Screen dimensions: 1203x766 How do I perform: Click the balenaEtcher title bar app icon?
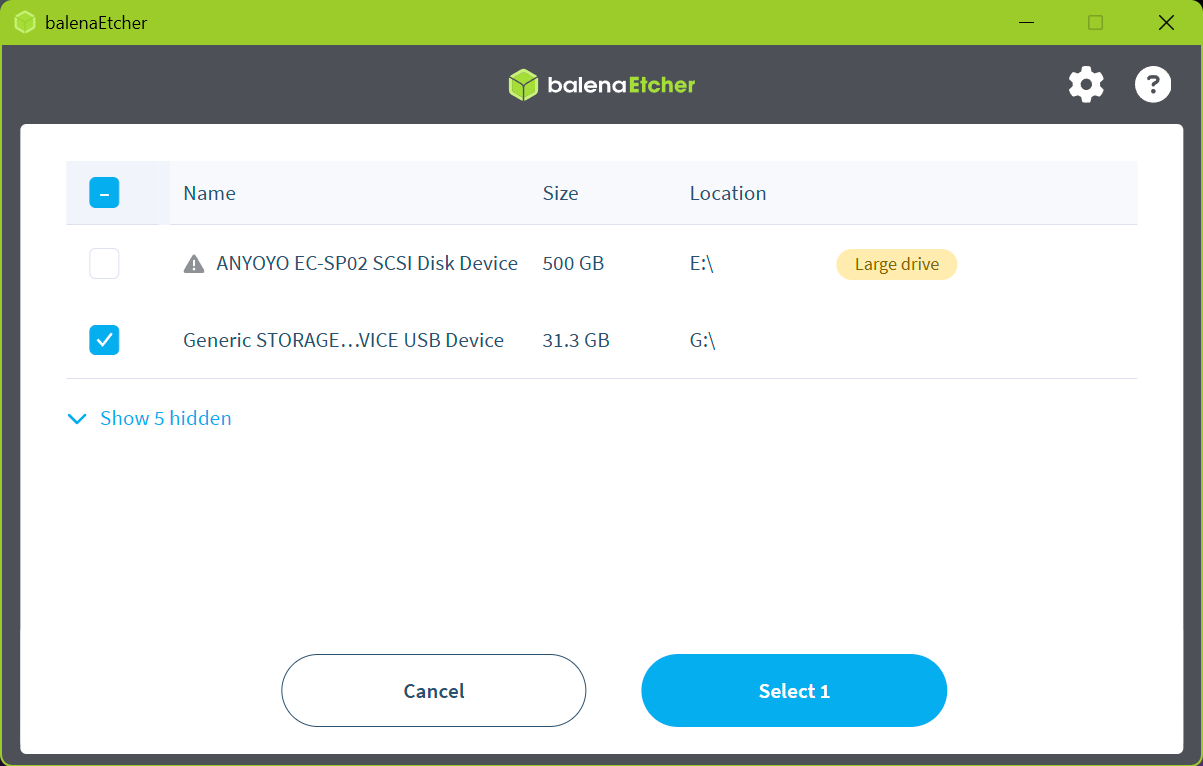coord(25,22)
